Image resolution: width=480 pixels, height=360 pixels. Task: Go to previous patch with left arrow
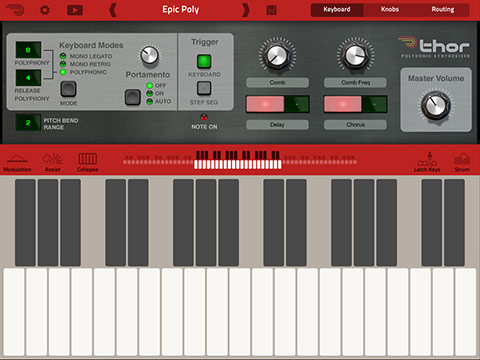pos(113,10)
